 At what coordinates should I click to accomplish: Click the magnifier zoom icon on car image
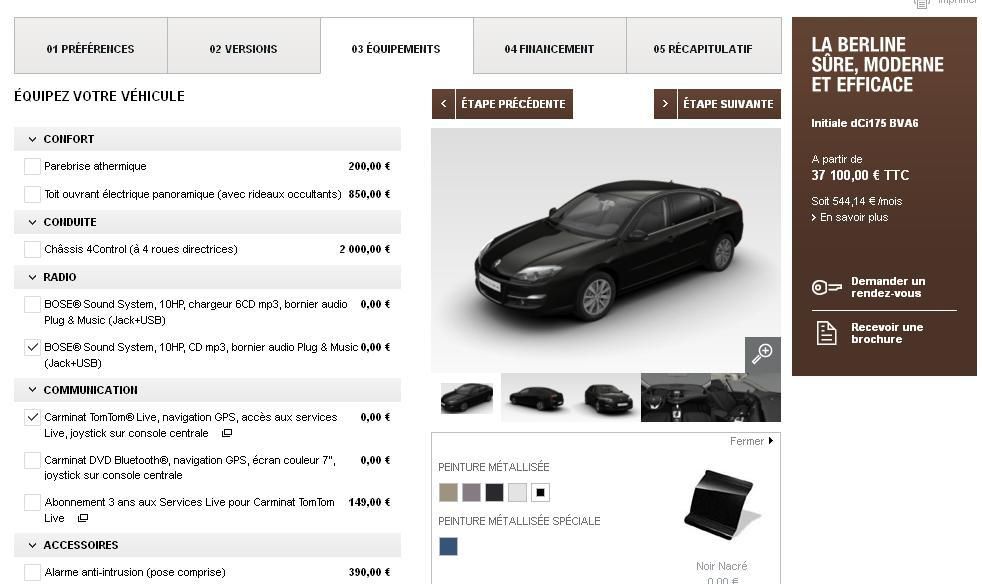coord(762,354)
